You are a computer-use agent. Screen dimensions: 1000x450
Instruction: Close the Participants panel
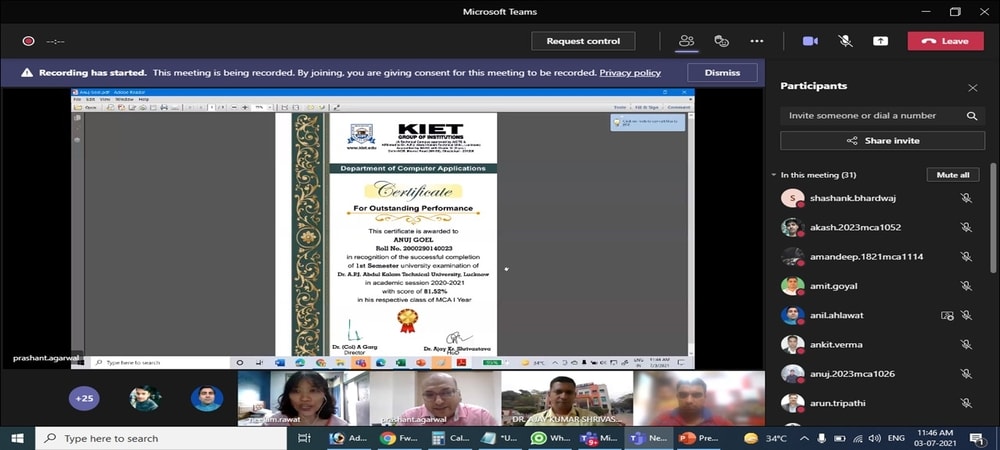(973, 88)
